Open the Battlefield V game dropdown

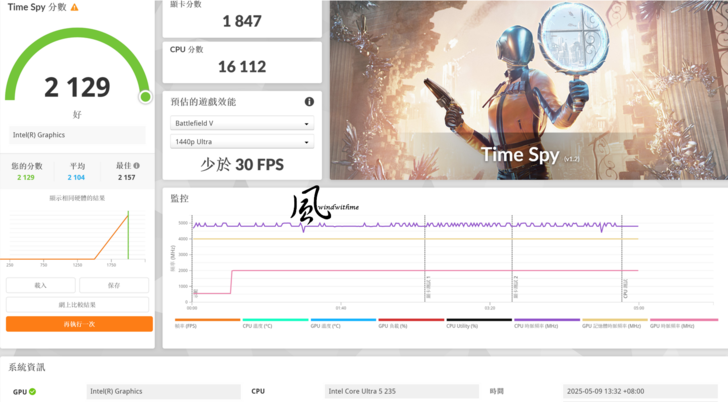click(x=242, y=123)
